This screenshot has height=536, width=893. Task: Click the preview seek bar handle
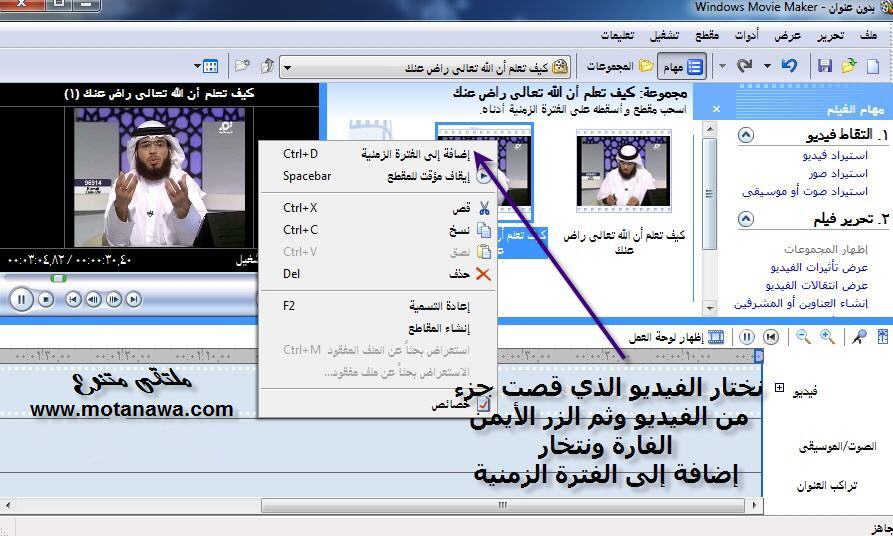[58, 278]
